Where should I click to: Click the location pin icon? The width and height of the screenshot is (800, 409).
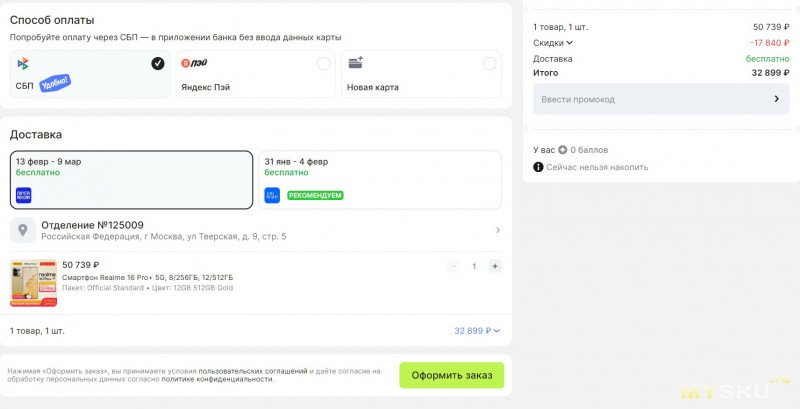tap(23, 231)
